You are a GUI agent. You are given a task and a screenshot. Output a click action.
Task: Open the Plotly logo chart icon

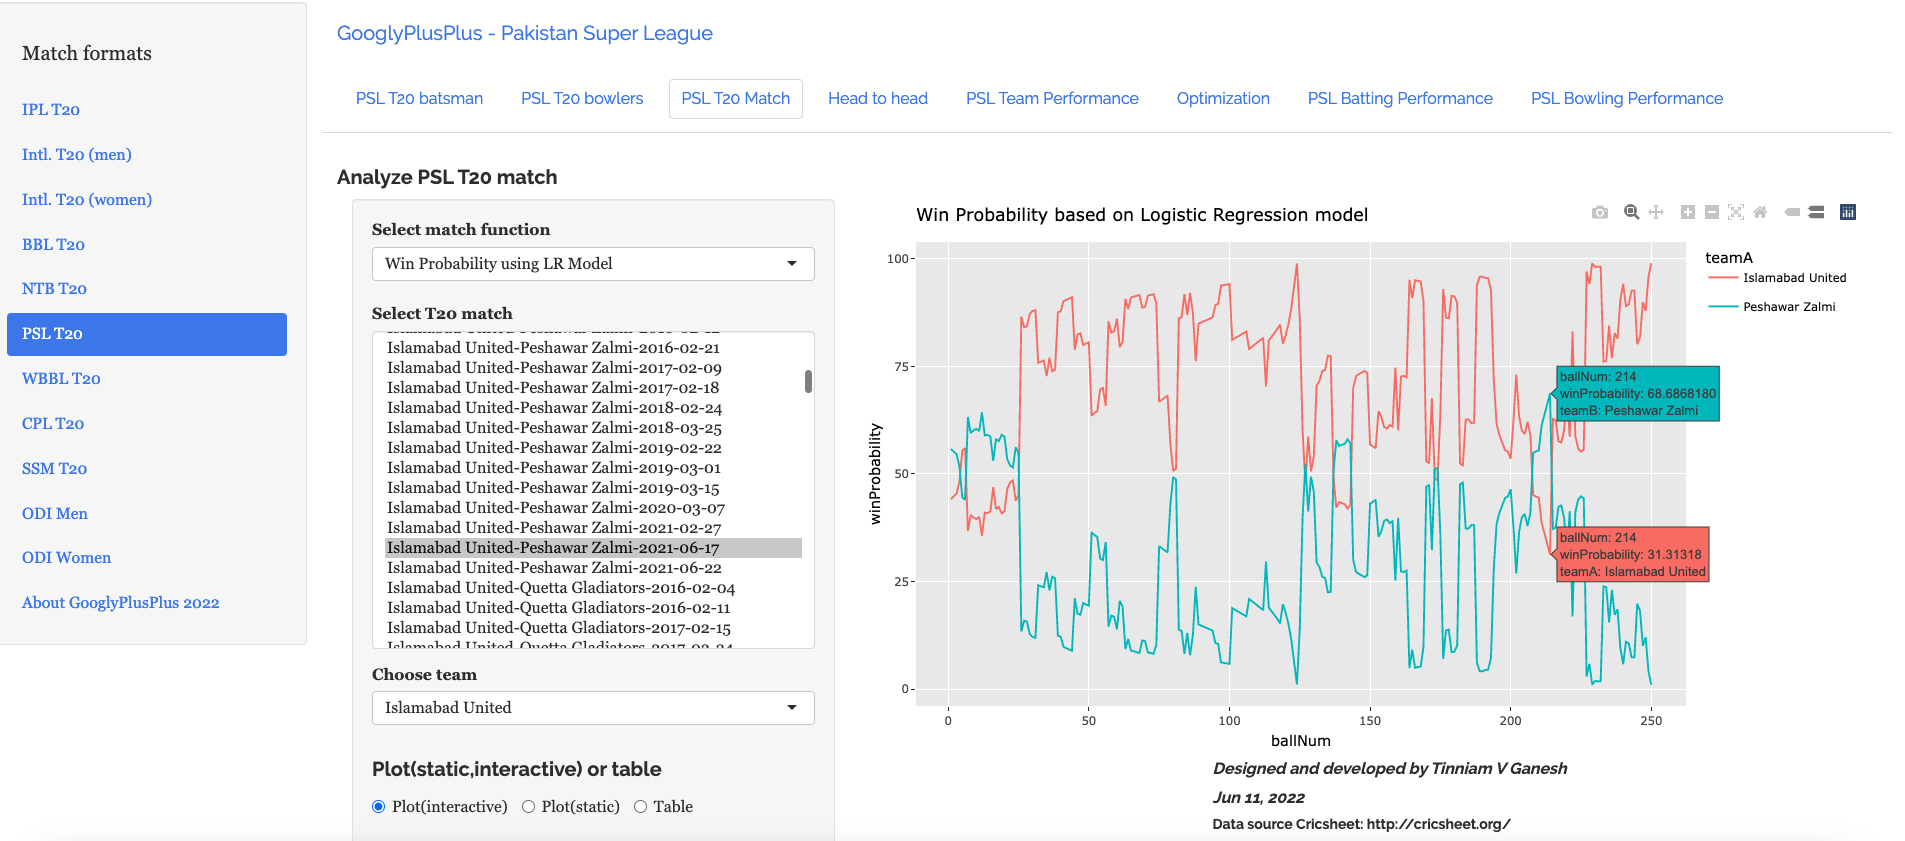pos(1848,212)
